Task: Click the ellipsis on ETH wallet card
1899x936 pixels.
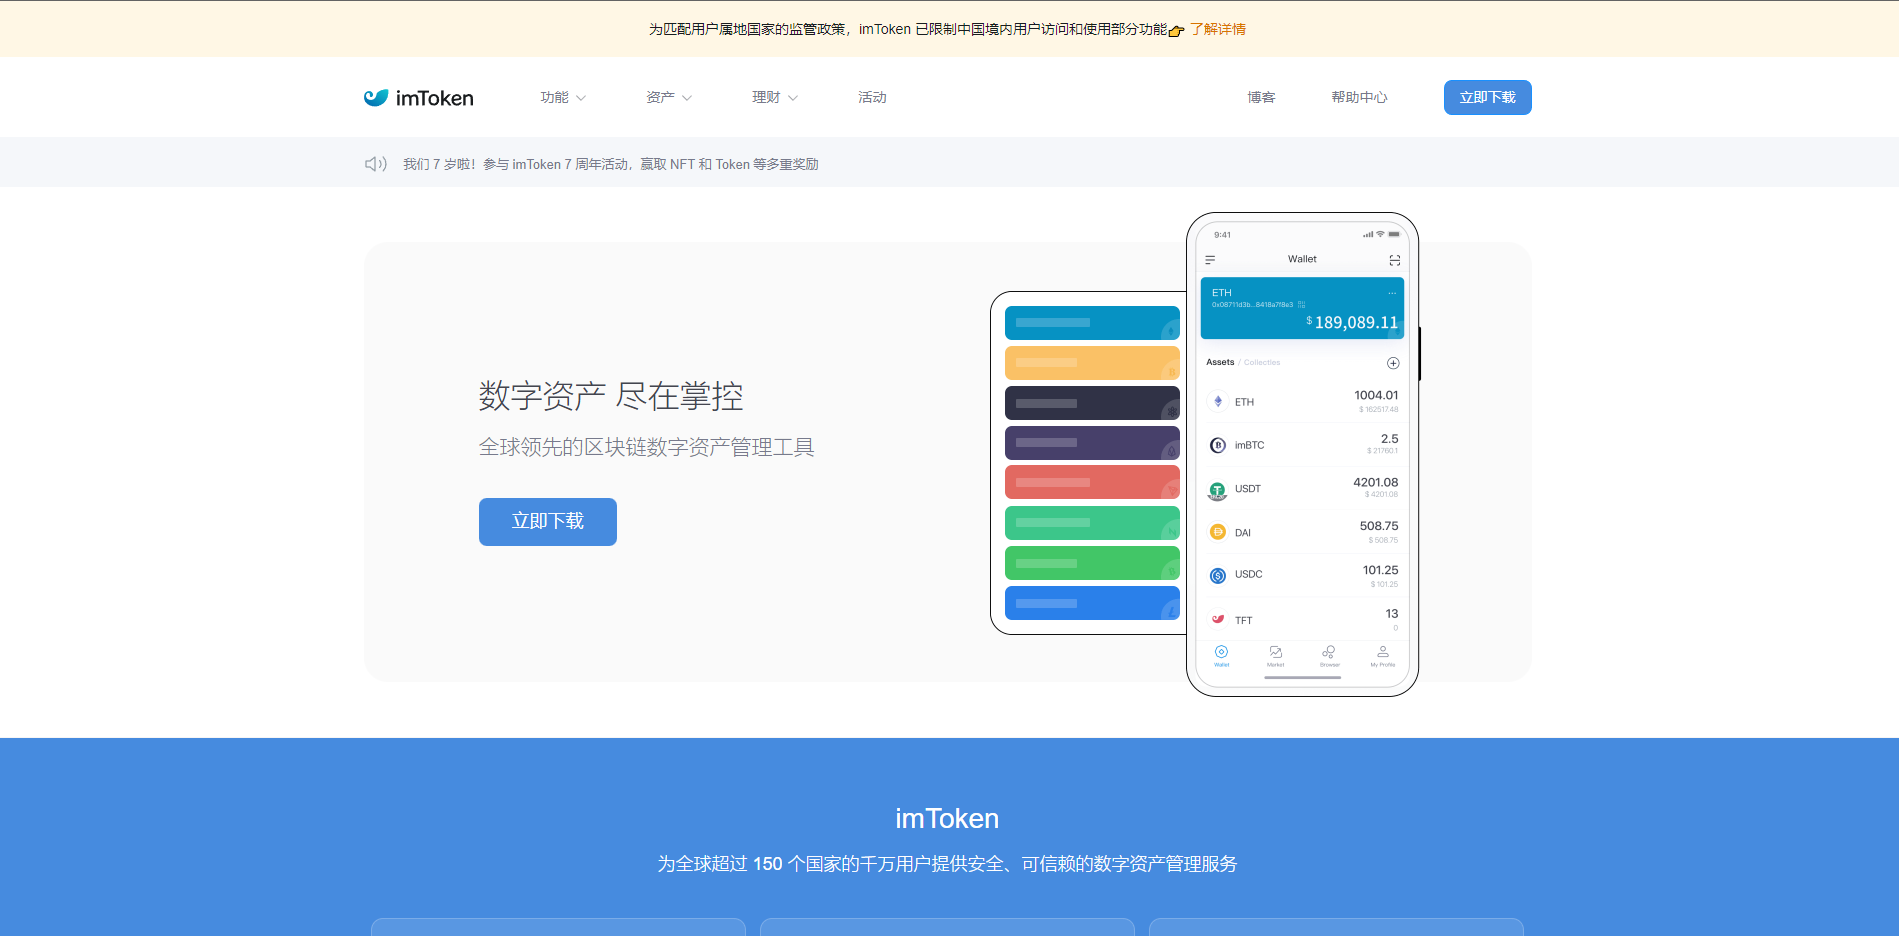Action: pos(1391,293)
